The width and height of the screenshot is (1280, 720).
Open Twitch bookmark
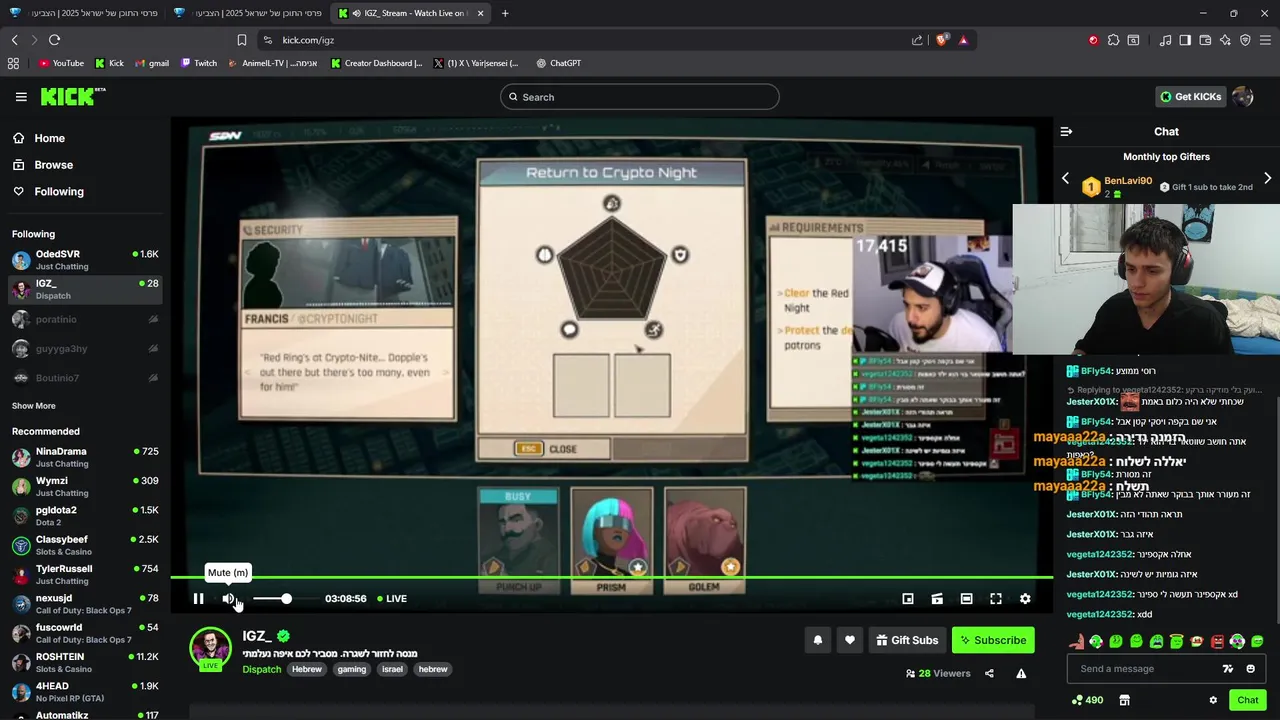coord(199,63)
